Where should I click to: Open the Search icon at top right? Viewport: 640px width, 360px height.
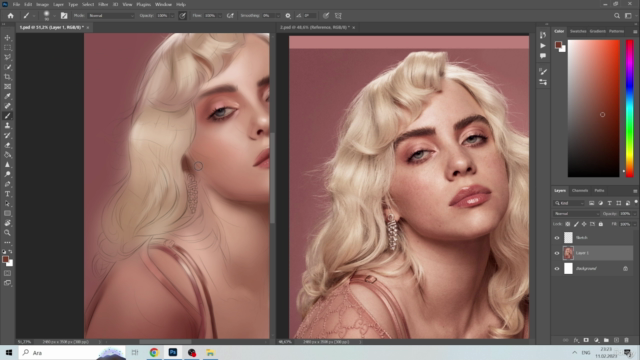tap(617, 16)
